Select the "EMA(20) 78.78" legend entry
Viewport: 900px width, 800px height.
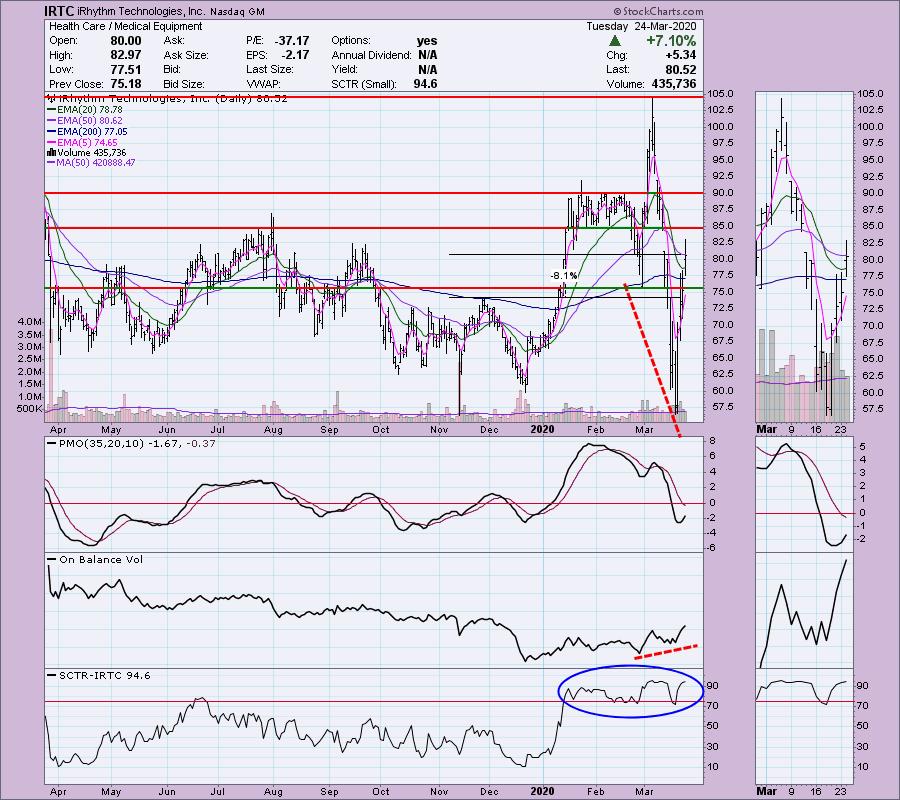[x=84, y=110]
